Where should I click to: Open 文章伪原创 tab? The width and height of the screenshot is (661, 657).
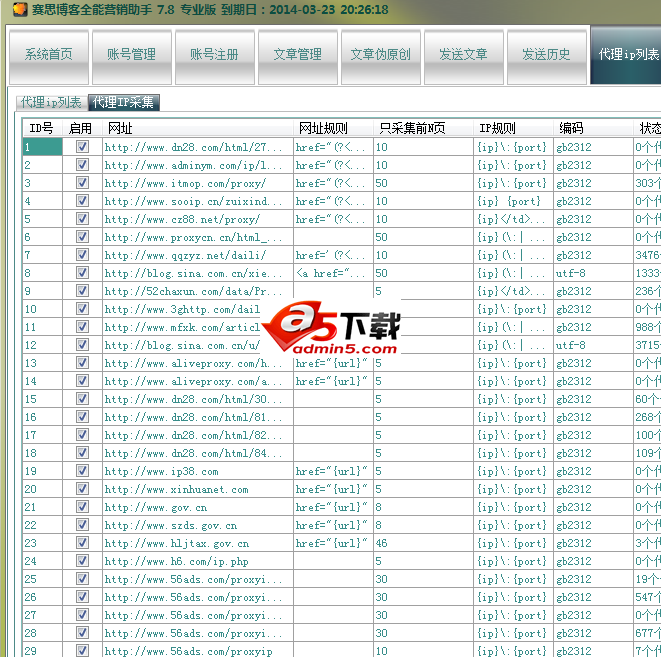tap(380, 55)
